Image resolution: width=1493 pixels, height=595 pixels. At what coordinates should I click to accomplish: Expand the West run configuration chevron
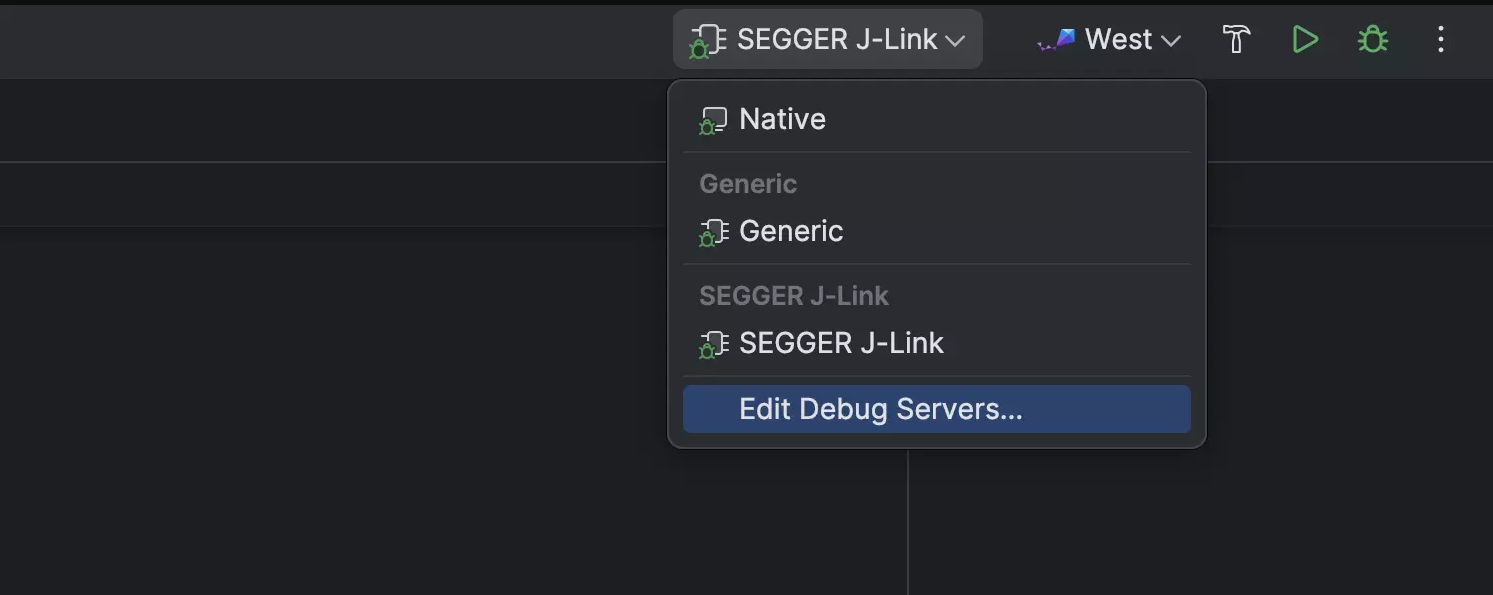(x=1171, y=41)
